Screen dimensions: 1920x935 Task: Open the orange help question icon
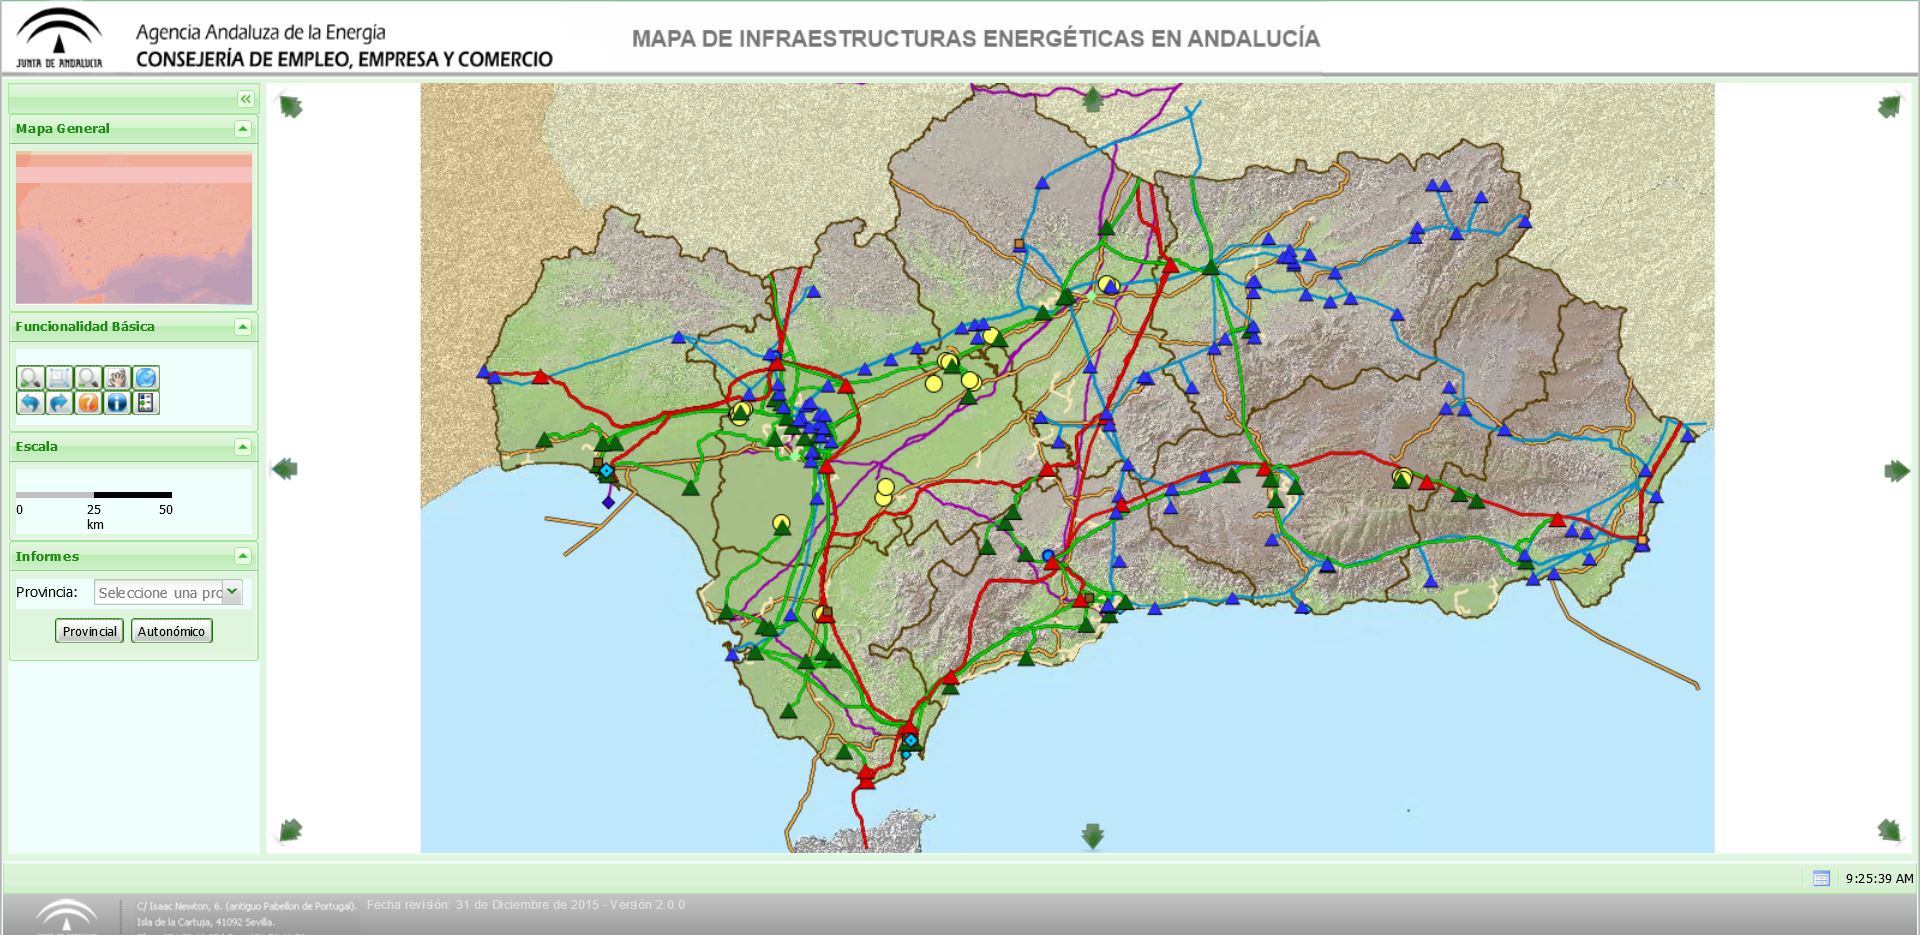[x=88, y=403]
